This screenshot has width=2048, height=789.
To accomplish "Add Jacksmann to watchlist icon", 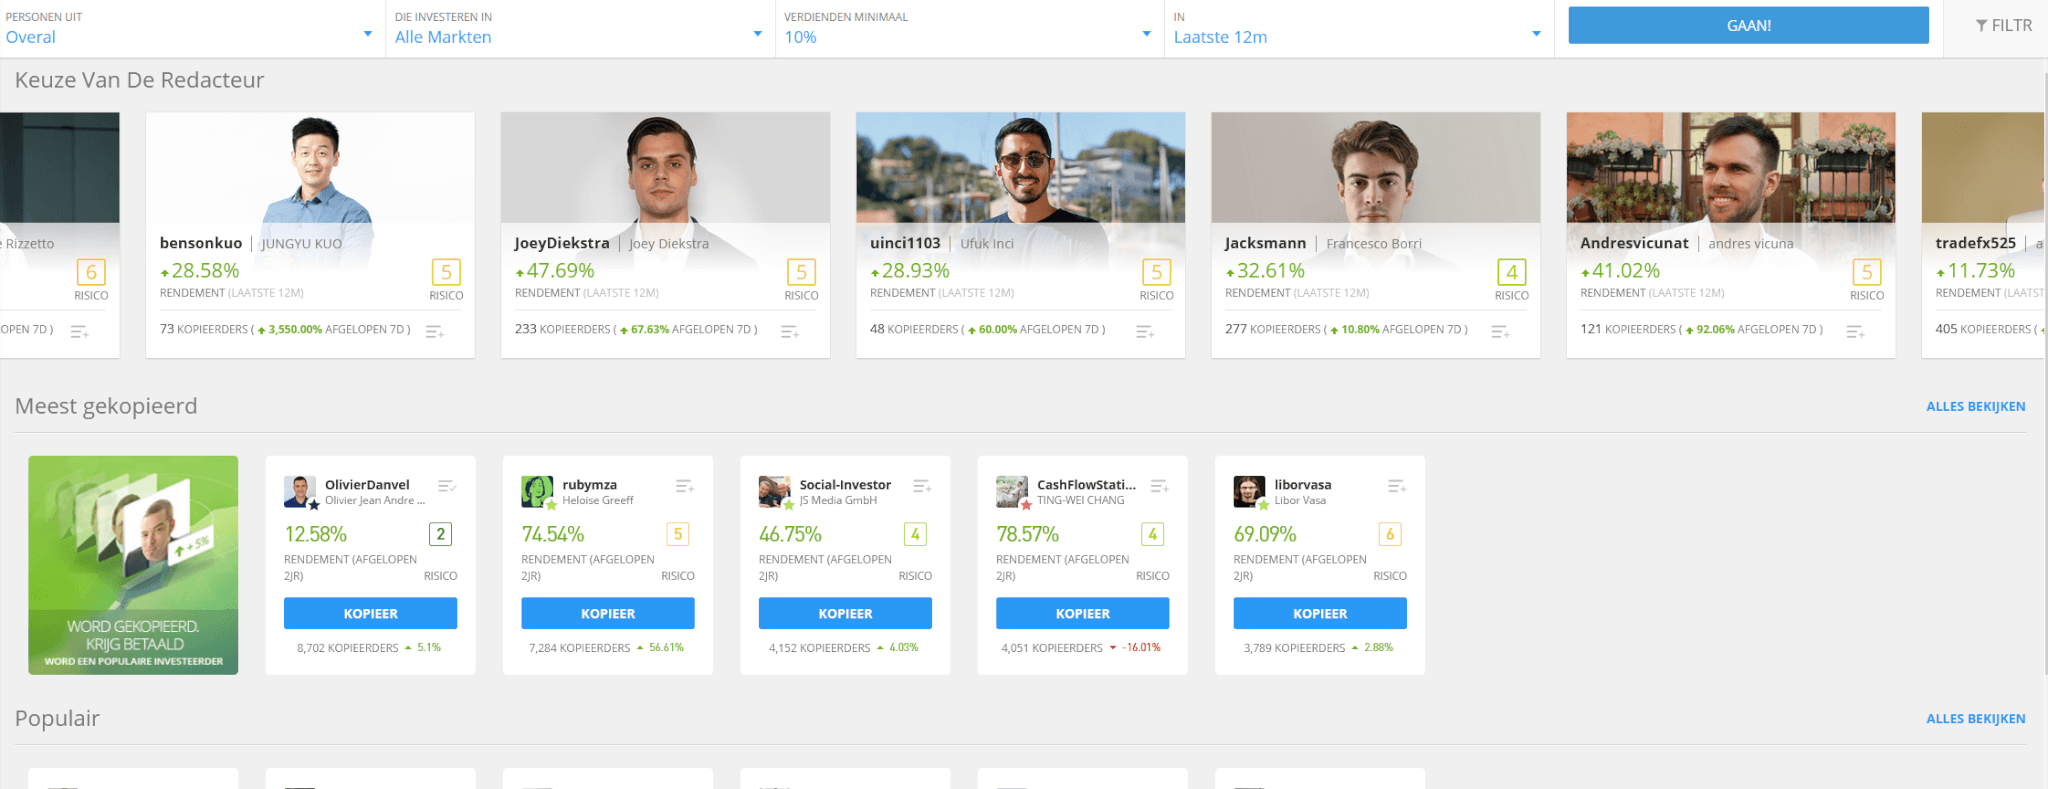I will coord(1500,331).
